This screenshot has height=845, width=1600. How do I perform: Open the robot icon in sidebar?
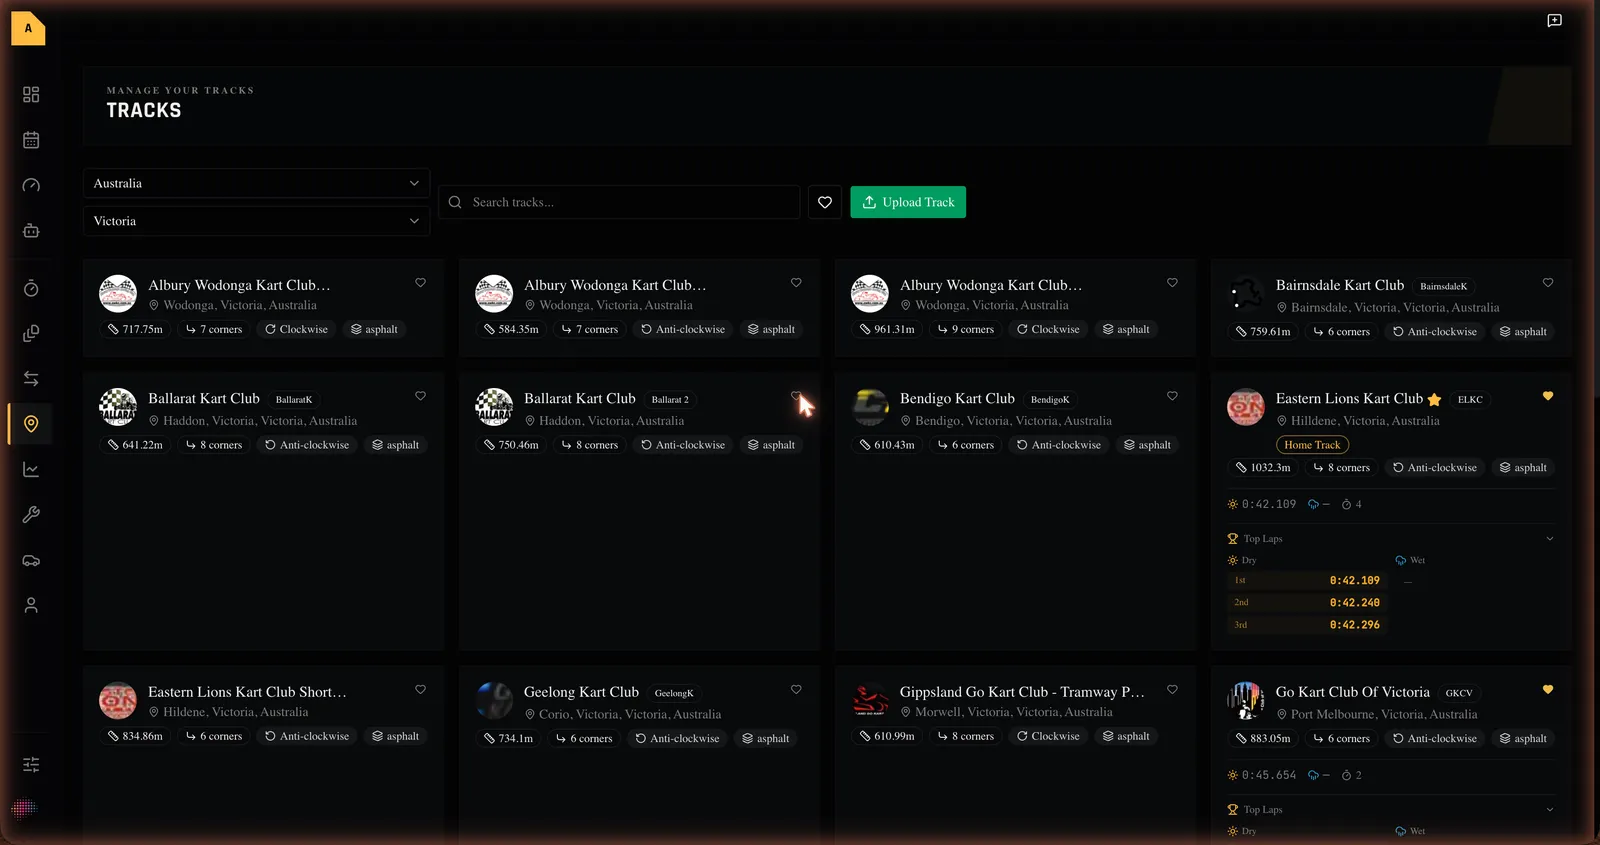31,230
